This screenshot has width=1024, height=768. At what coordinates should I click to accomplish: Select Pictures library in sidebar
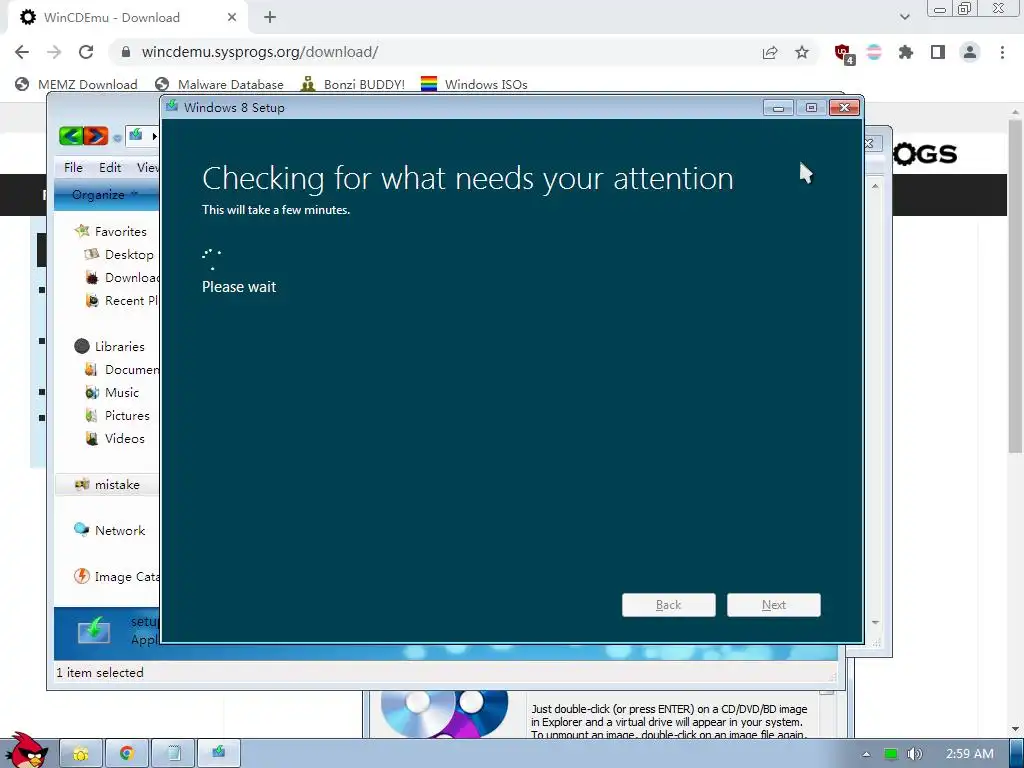pos(127,415)
